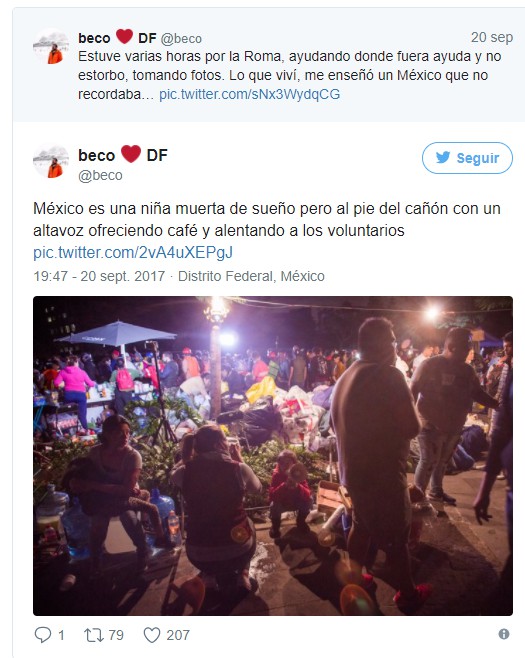Follow the user with Seguir button
This screenshot has width=525, height=658.
click(x=467, y=158)
